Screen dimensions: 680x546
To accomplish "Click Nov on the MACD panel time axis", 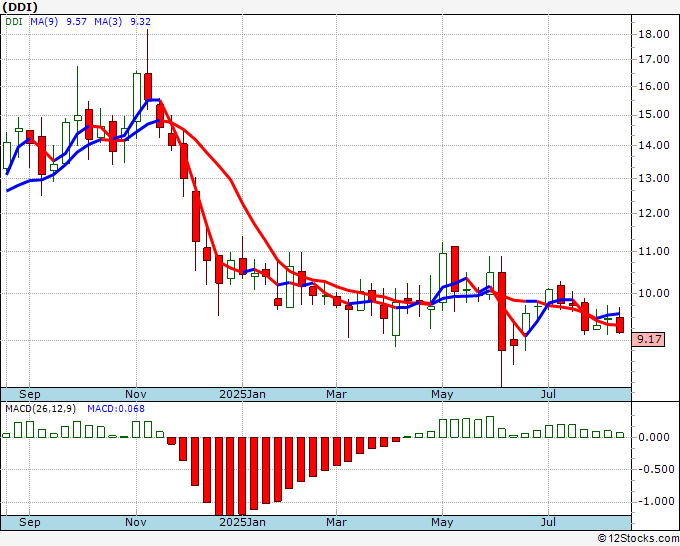I will point(136,522).
